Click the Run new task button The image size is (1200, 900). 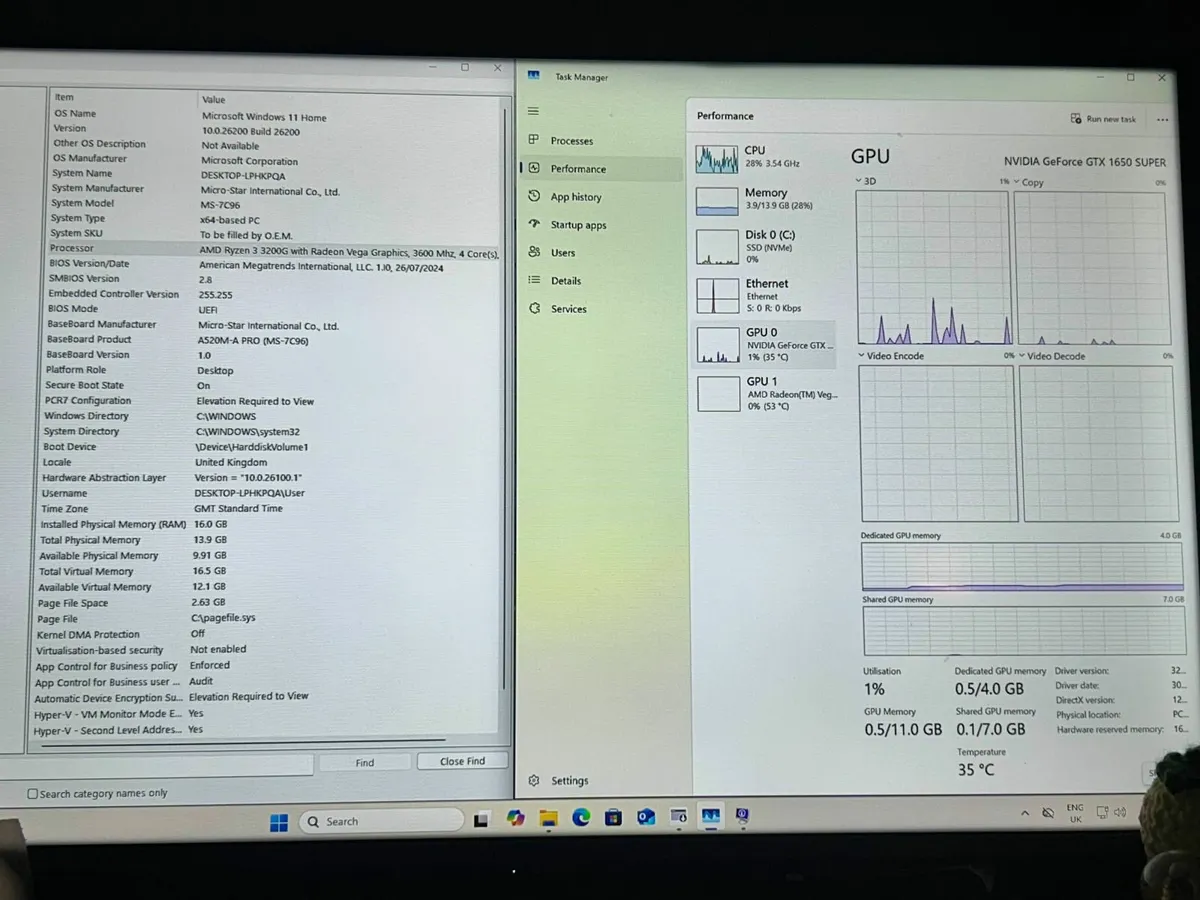pyautogui.click(x=1103, y=119)
